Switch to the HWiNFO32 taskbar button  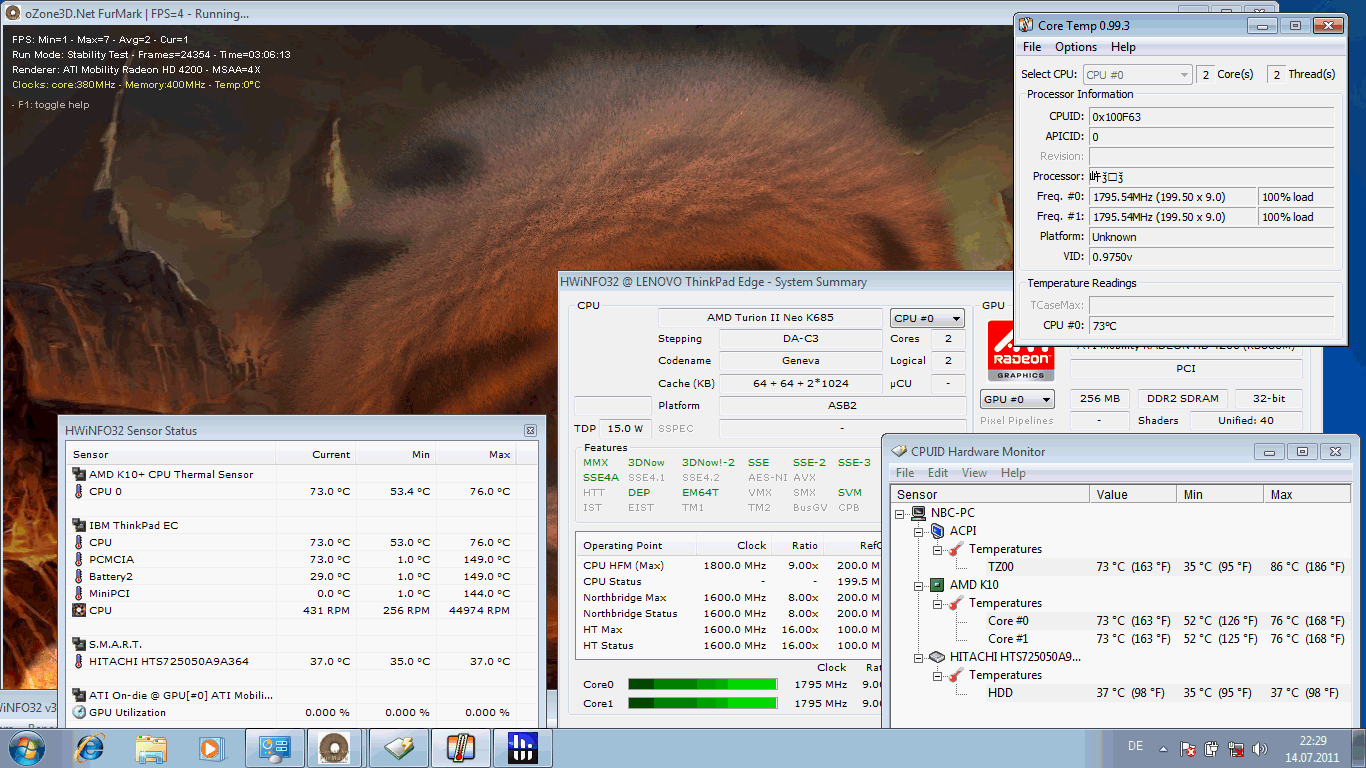pyautogui.click(x=523, y=747)
